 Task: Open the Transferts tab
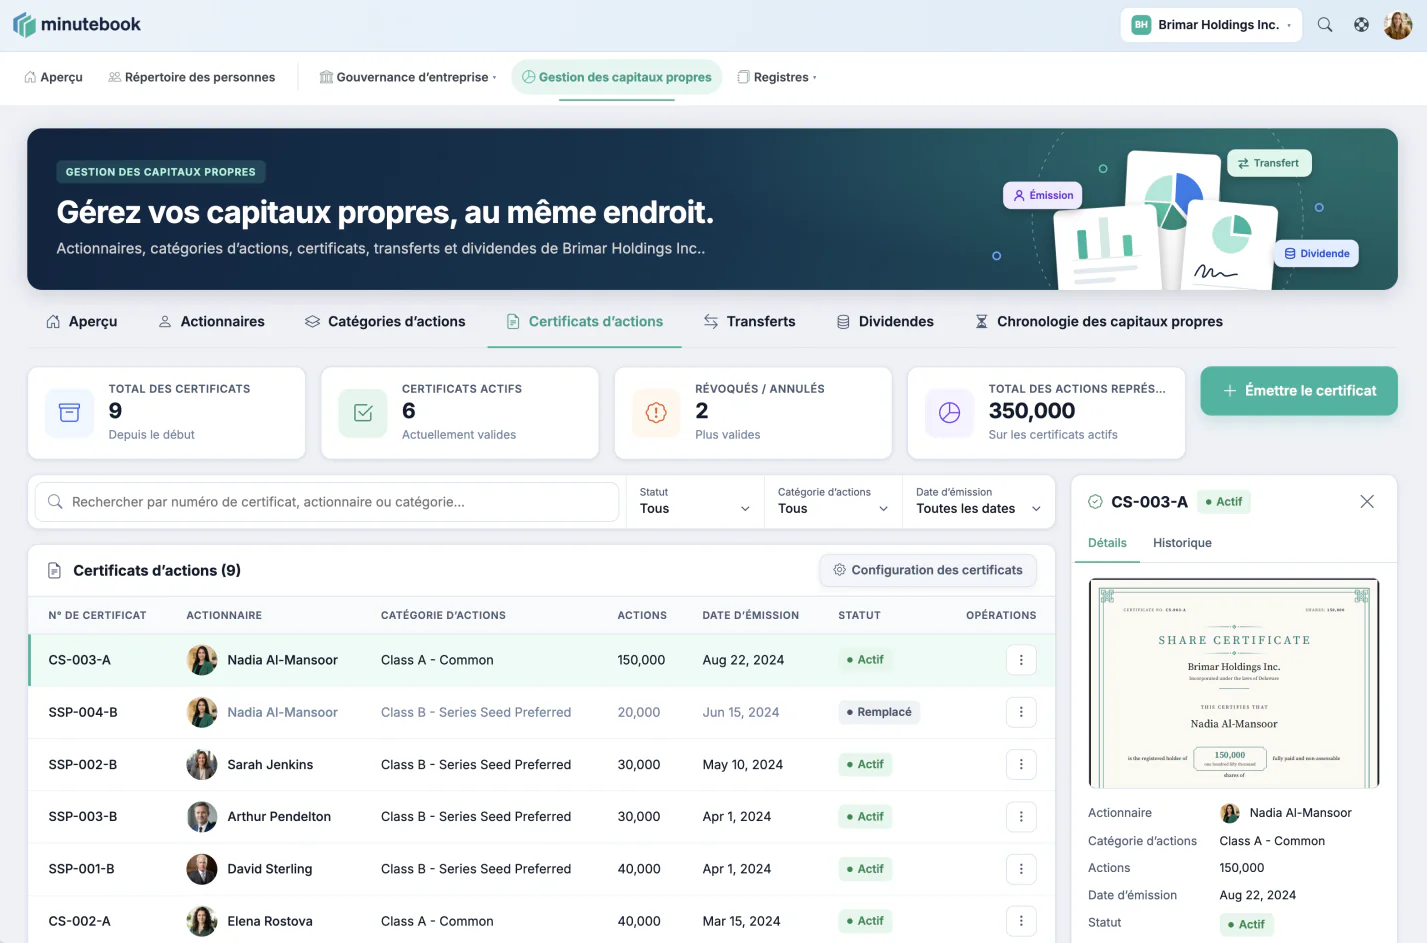pos(749,321)
